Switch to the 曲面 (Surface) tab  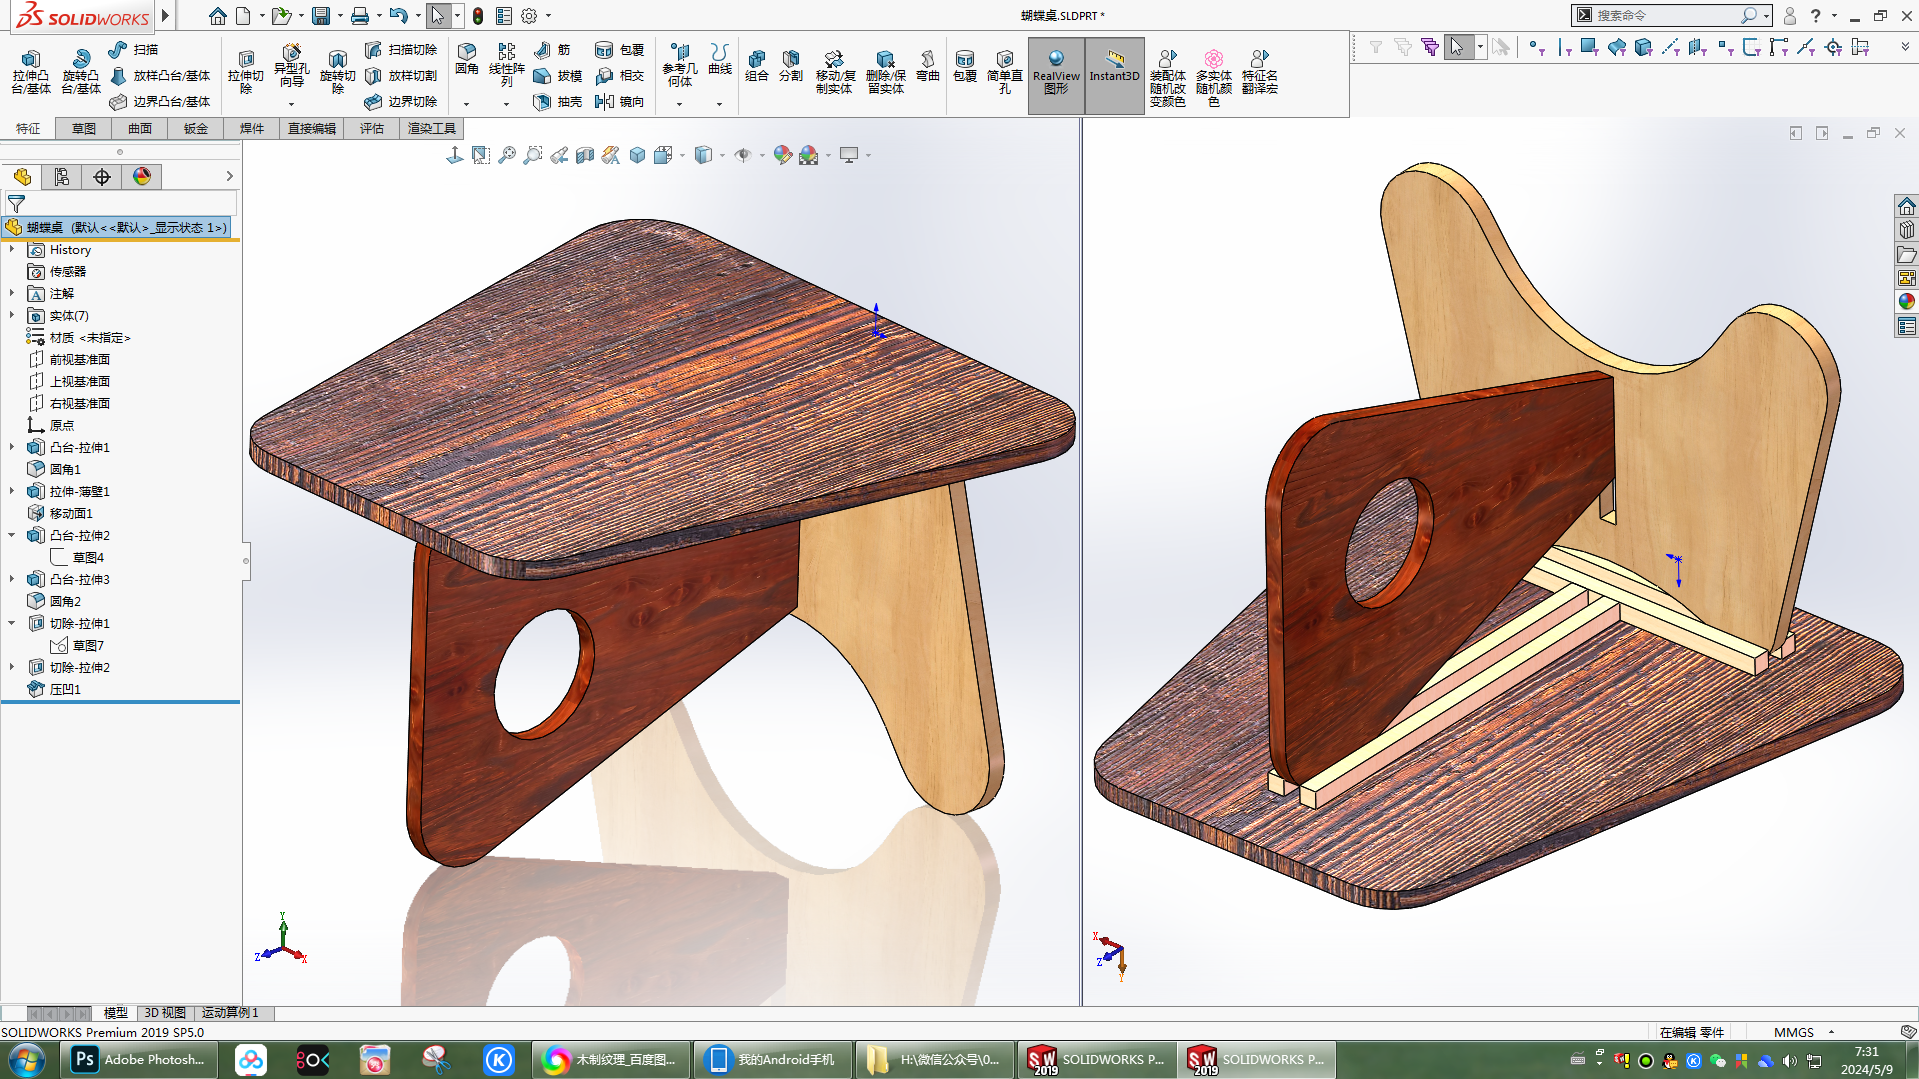point(140,128)
